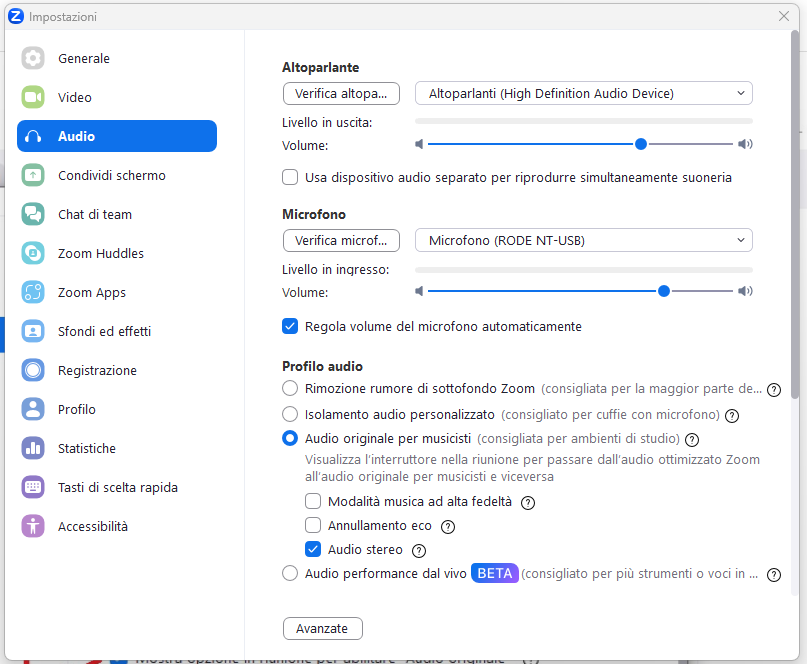Click the Verifica altoparlante button
The image size is (807, 664).
tap(341, 94)
